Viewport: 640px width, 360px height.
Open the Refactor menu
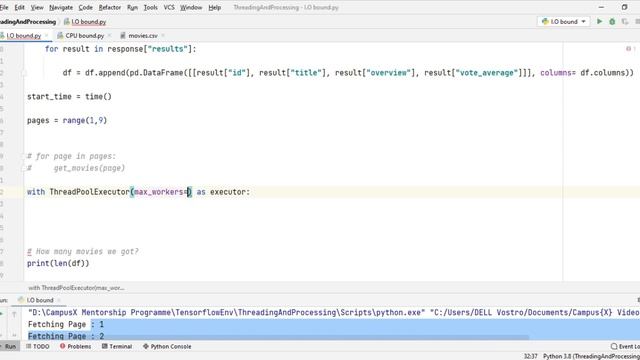point(110,7)
